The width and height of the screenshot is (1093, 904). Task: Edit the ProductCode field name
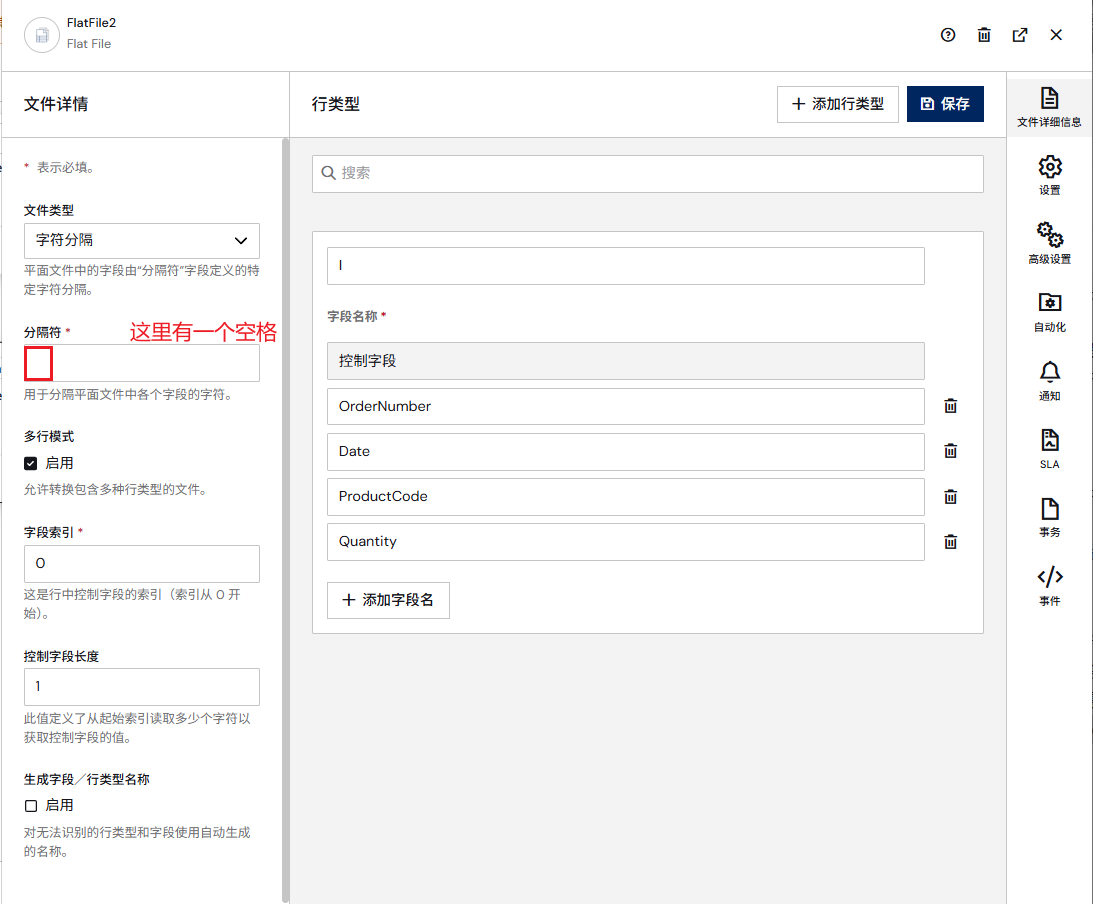point(625,497)
